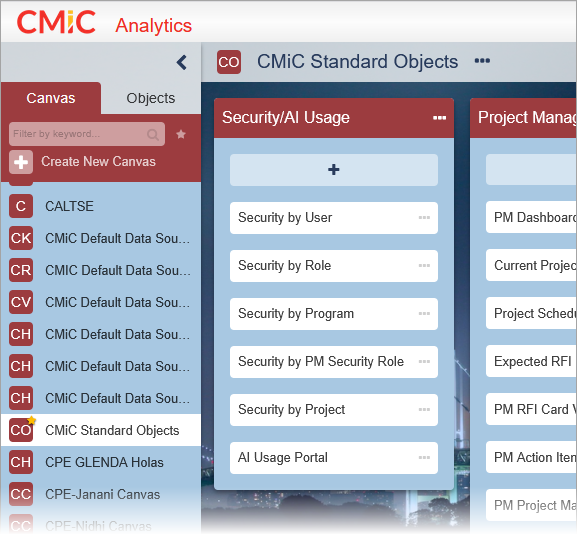The height and width of the screenshot is (535, 577).
Task: Open Security/AI Usage column options menu
Action: pos(439,118)
